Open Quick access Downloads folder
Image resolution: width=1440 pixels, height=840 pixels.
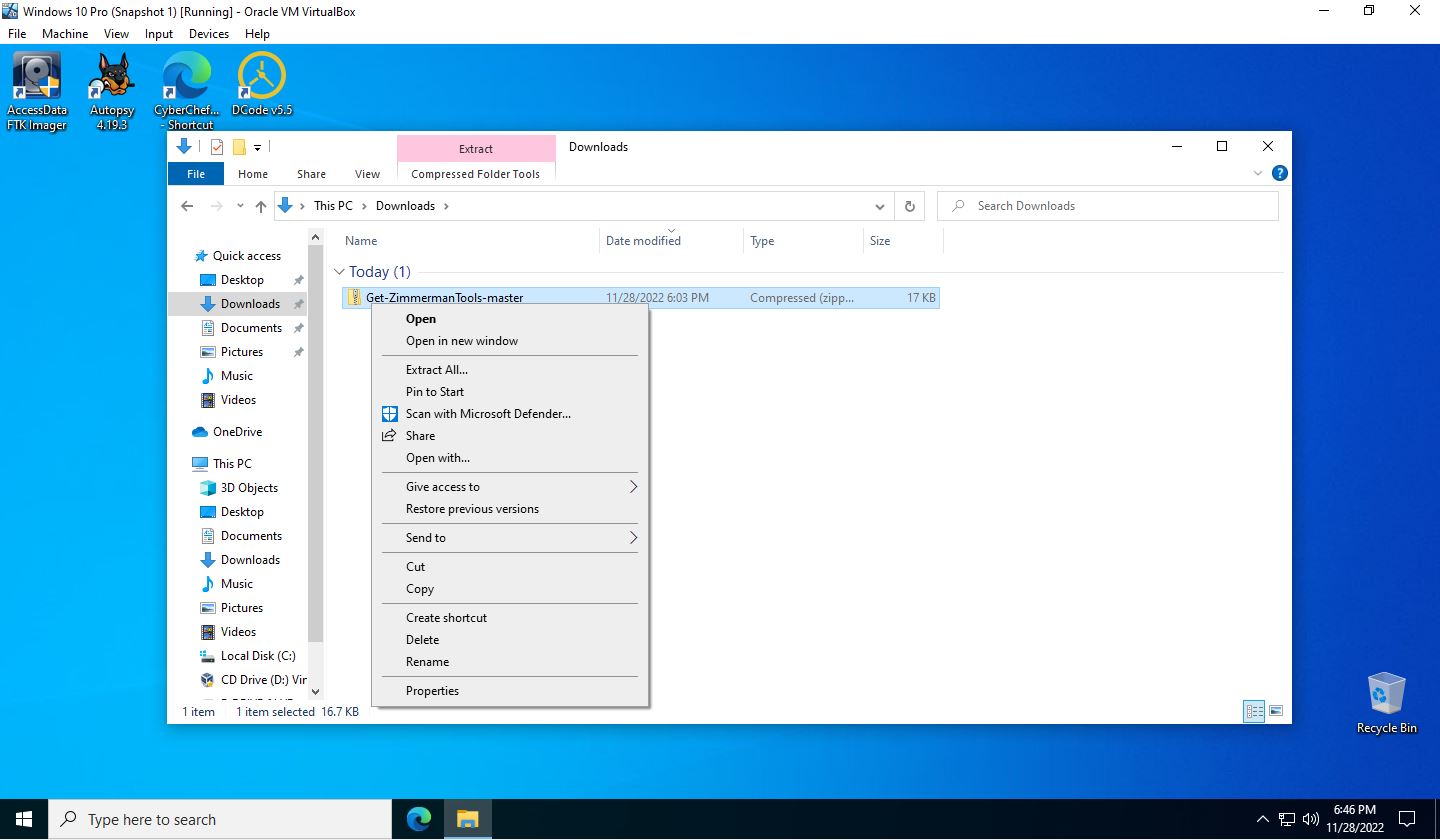250,304
